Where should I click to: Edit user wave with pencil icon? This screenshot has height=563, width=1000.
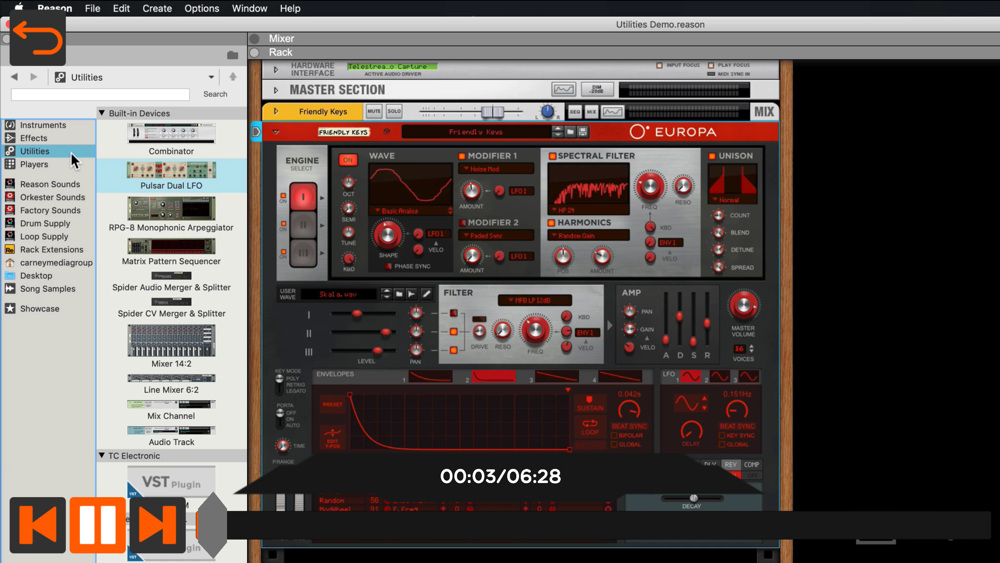(x=426, y=294)
